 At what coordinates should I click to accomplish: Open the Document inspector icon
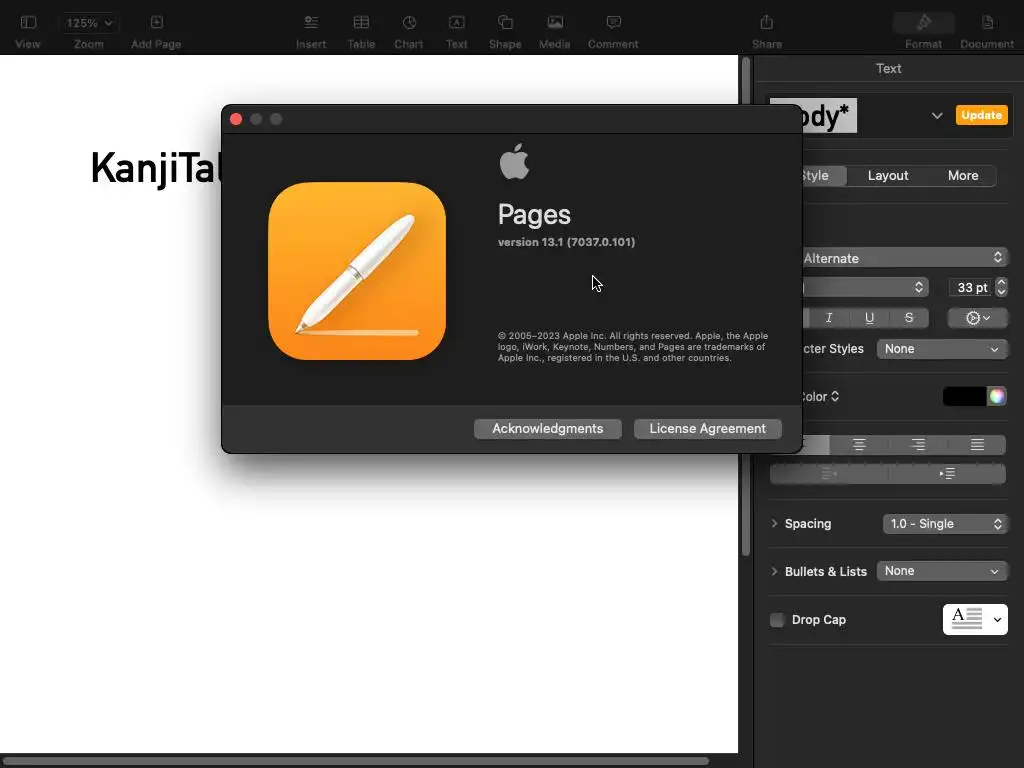coord(987,23)
